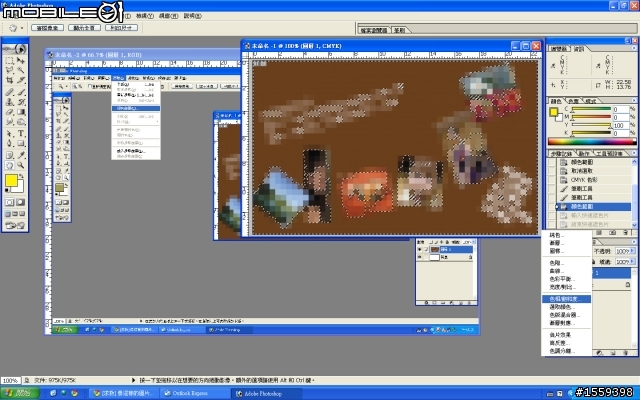This screenshot has width=640, height=400.
Task: Select the Dodge tool
Action: pyautogui.click(x=20, y=122)
